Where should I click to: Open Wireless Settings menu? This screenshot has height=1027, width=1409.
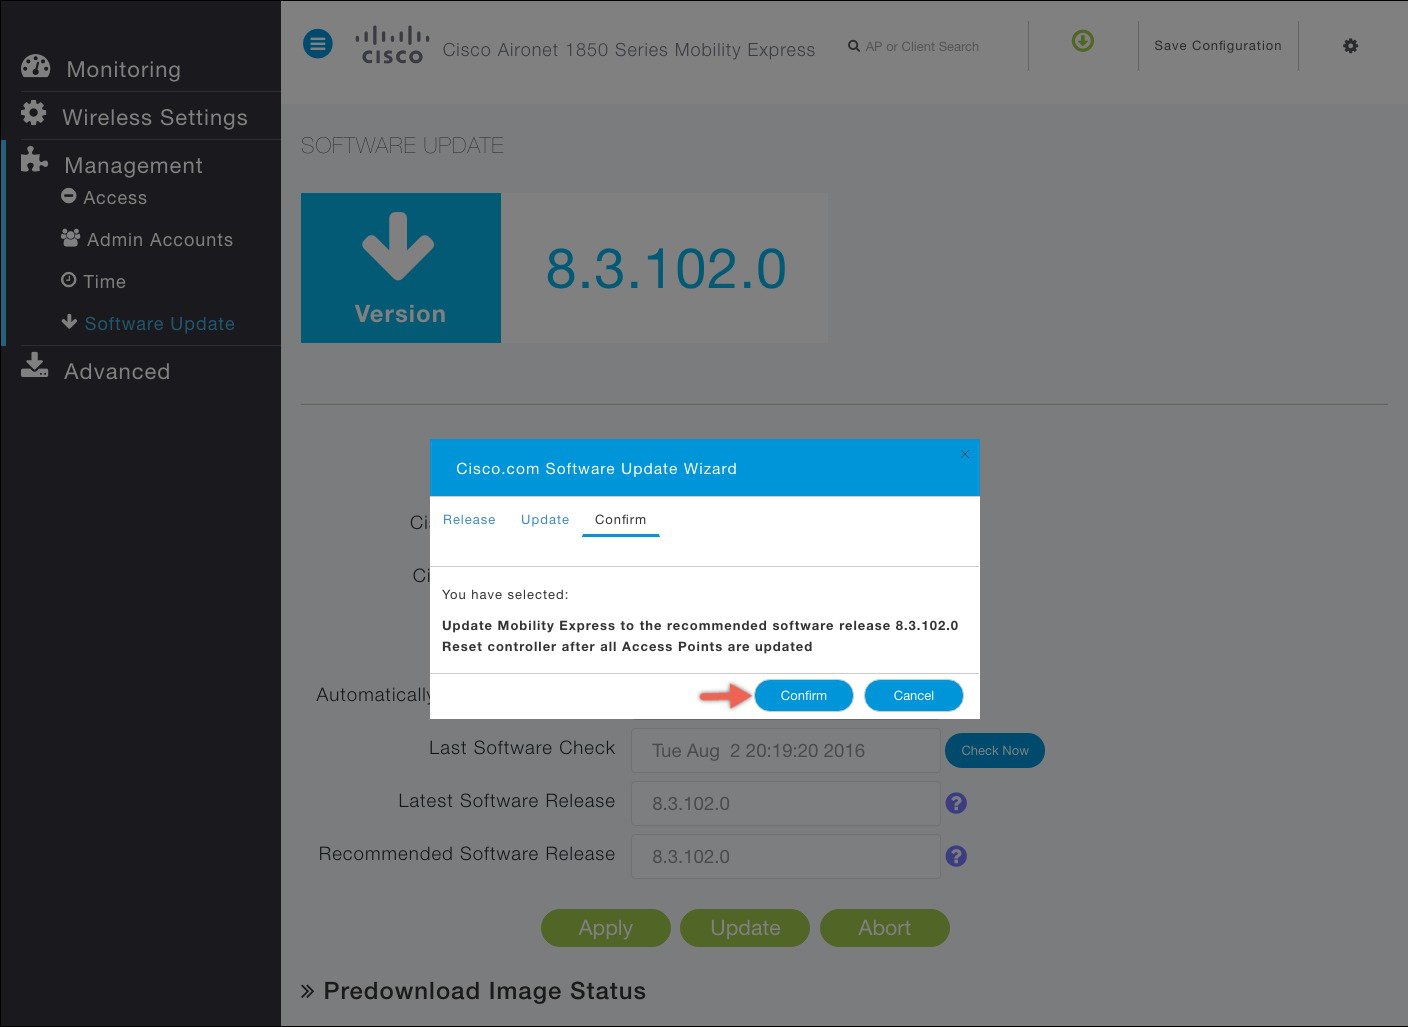155,118
